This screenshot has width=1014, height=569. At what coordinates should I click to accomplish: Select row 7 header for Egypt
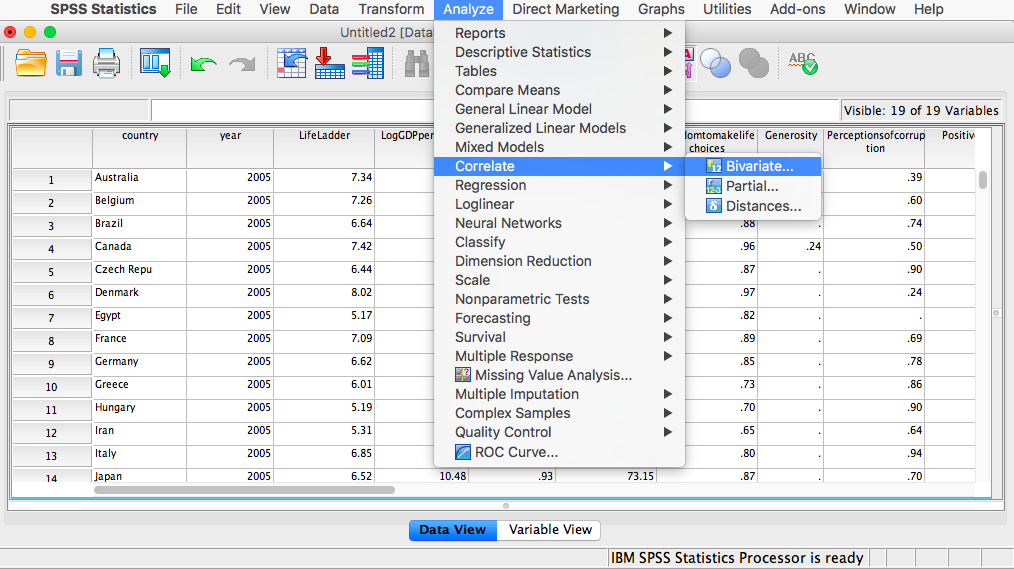52,317
